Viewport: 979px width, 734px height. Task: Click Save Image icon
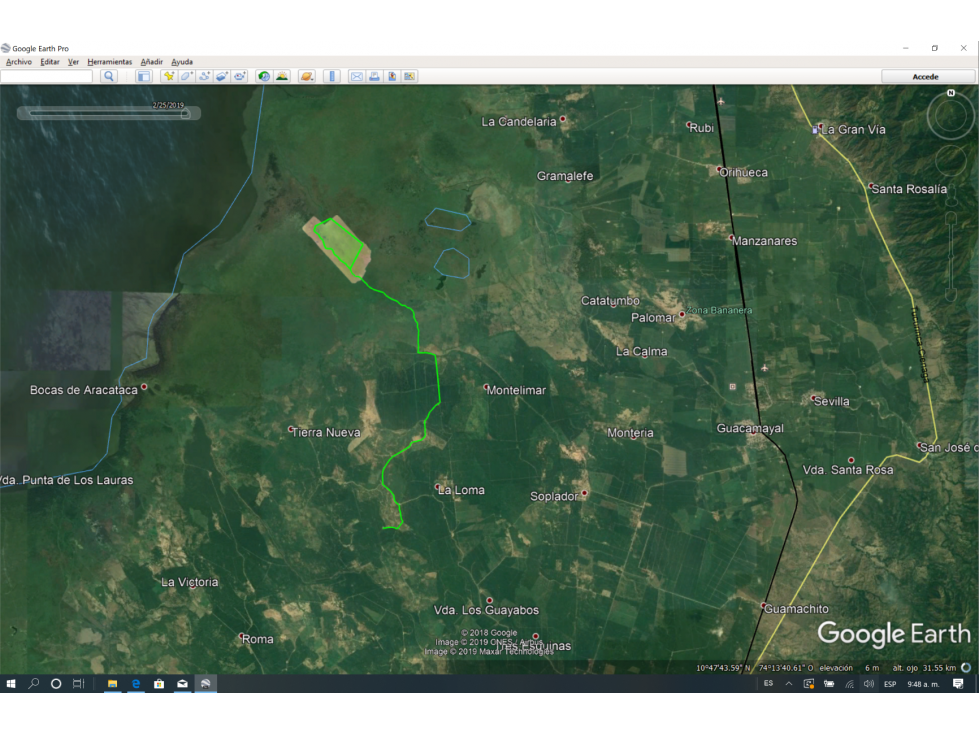pos(392,76)
